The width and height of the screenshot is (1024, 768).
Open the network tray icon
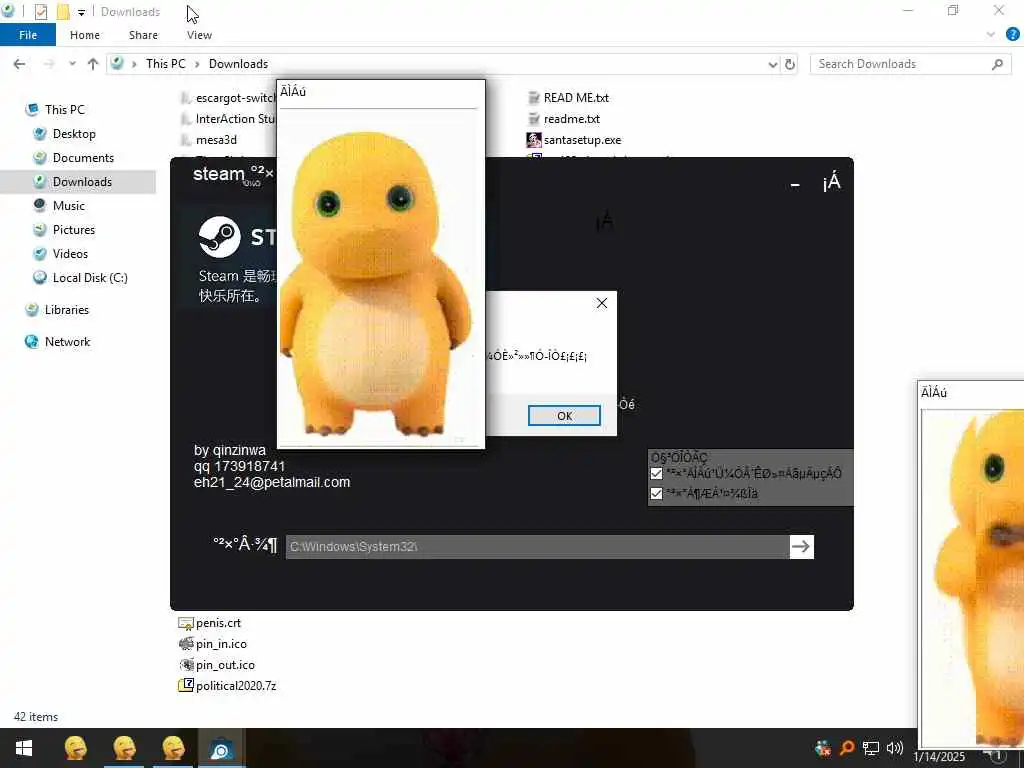pyautogui.click(x=871, y=748)
